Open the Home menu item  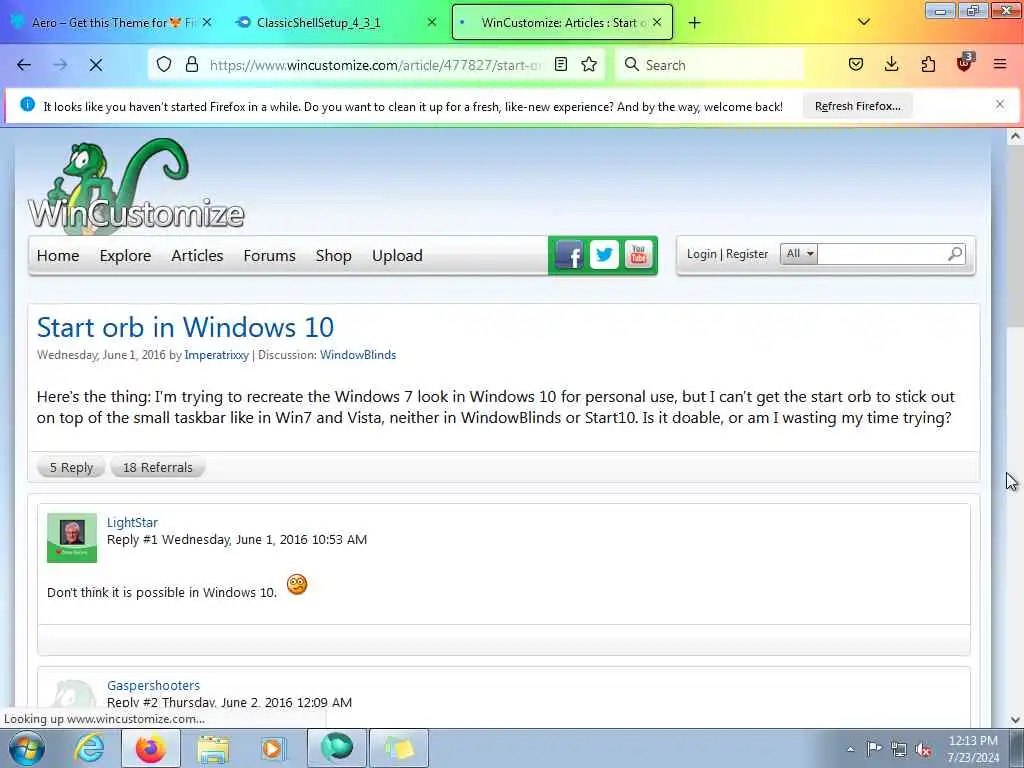58,255
